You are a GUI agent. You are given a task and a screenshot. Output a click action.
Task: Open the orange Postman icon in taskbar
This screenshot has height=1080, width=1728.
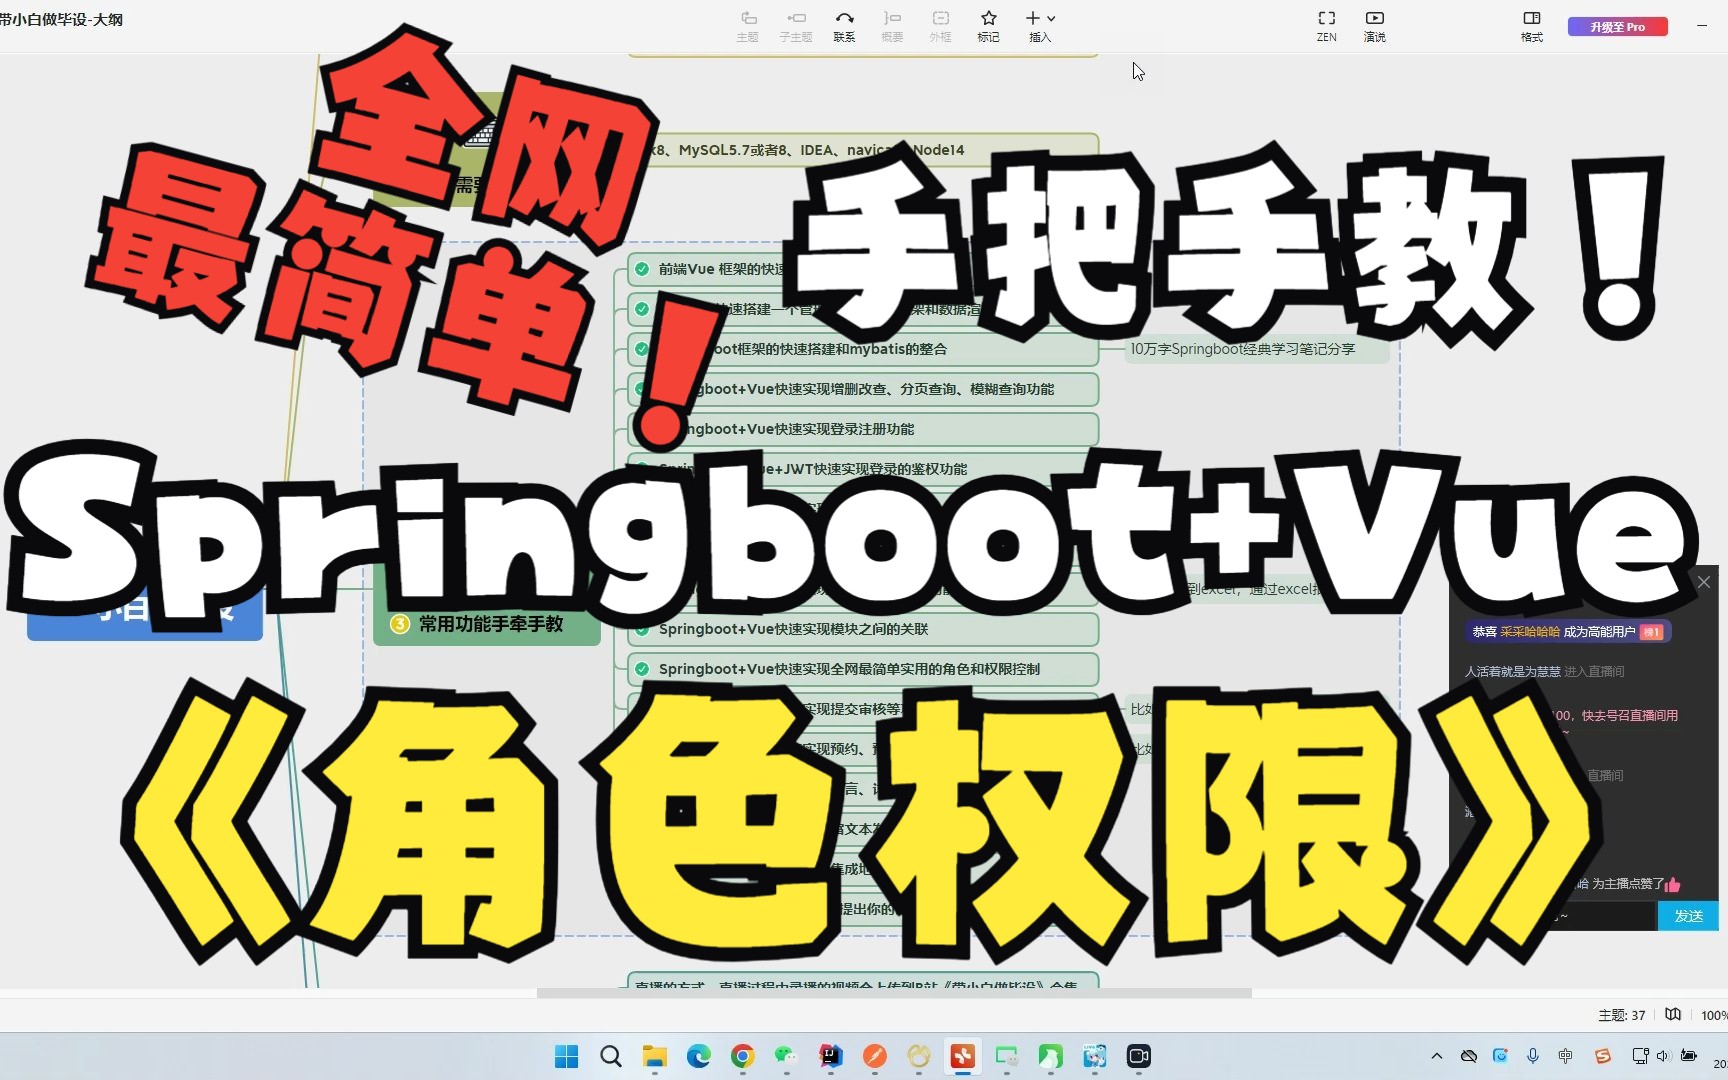click(875, 1056)
